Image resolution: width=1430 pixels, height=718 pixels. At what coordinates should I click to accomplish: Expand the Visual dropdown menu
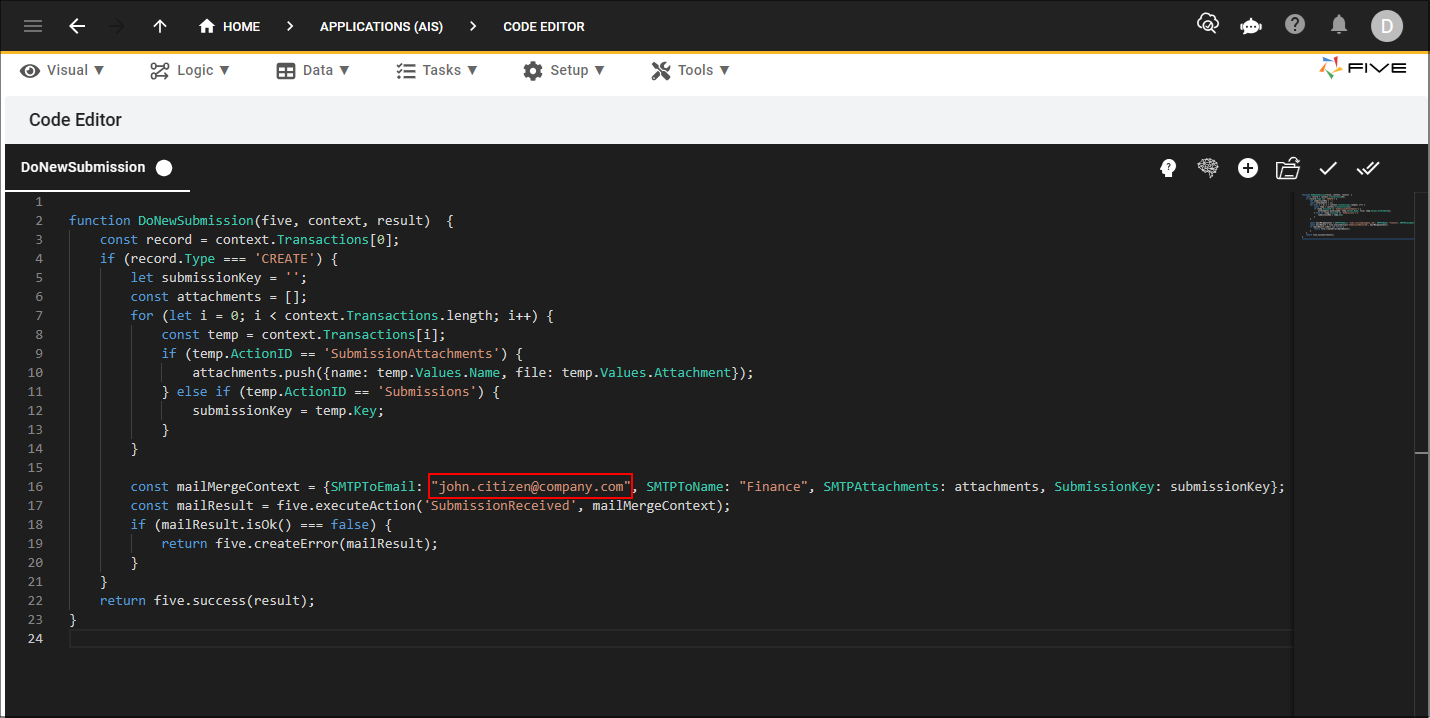pyautogui.click(x=62, y=70)
